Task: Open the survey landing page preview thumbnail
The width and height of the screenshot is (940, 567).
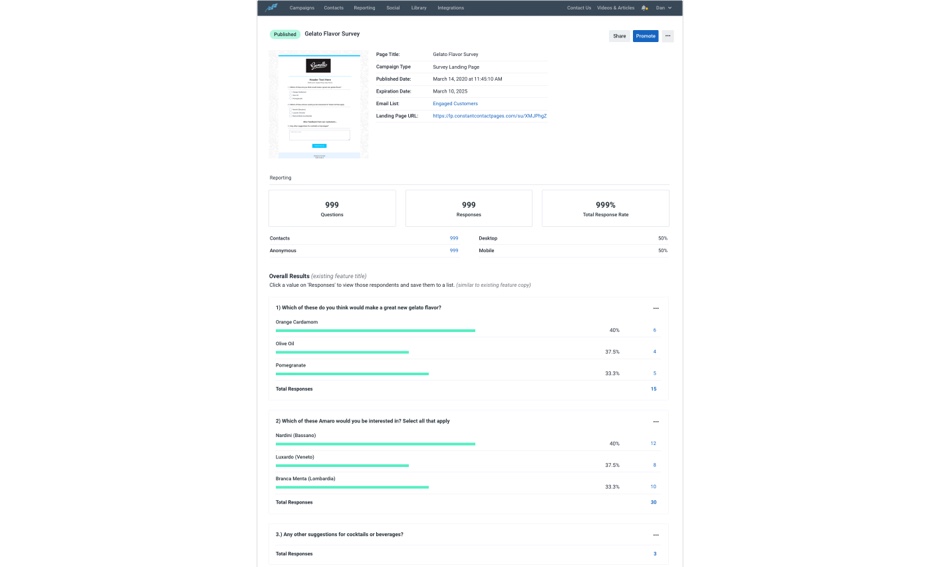Action: (x=319, y=105)
